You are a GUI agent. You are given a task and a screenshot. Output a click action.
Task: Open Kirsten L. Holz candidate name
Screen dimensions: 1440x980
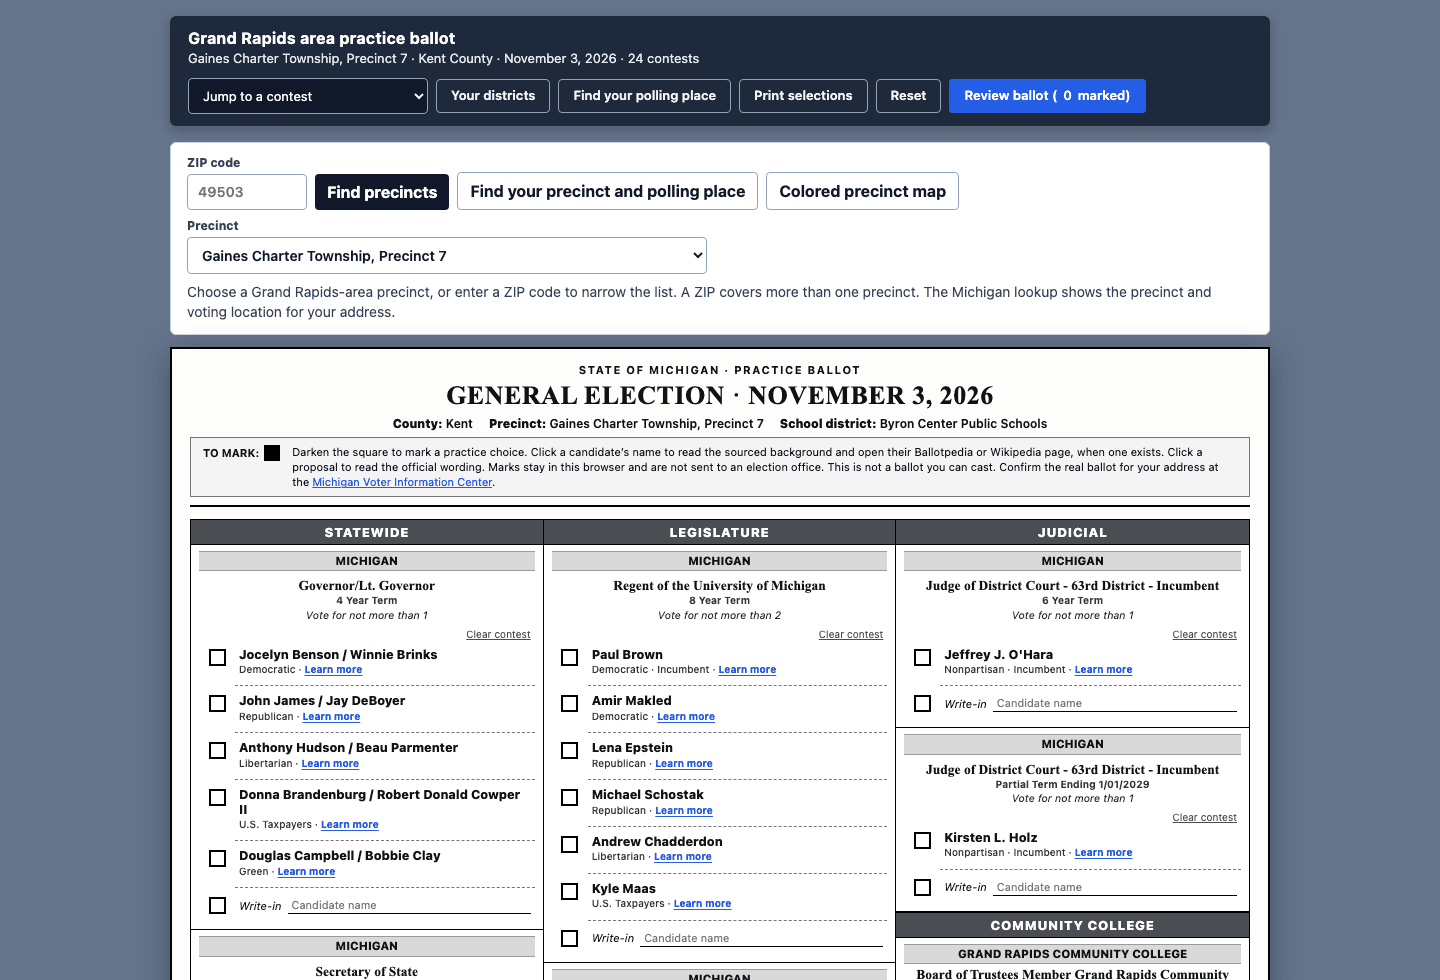coord(991,838)
